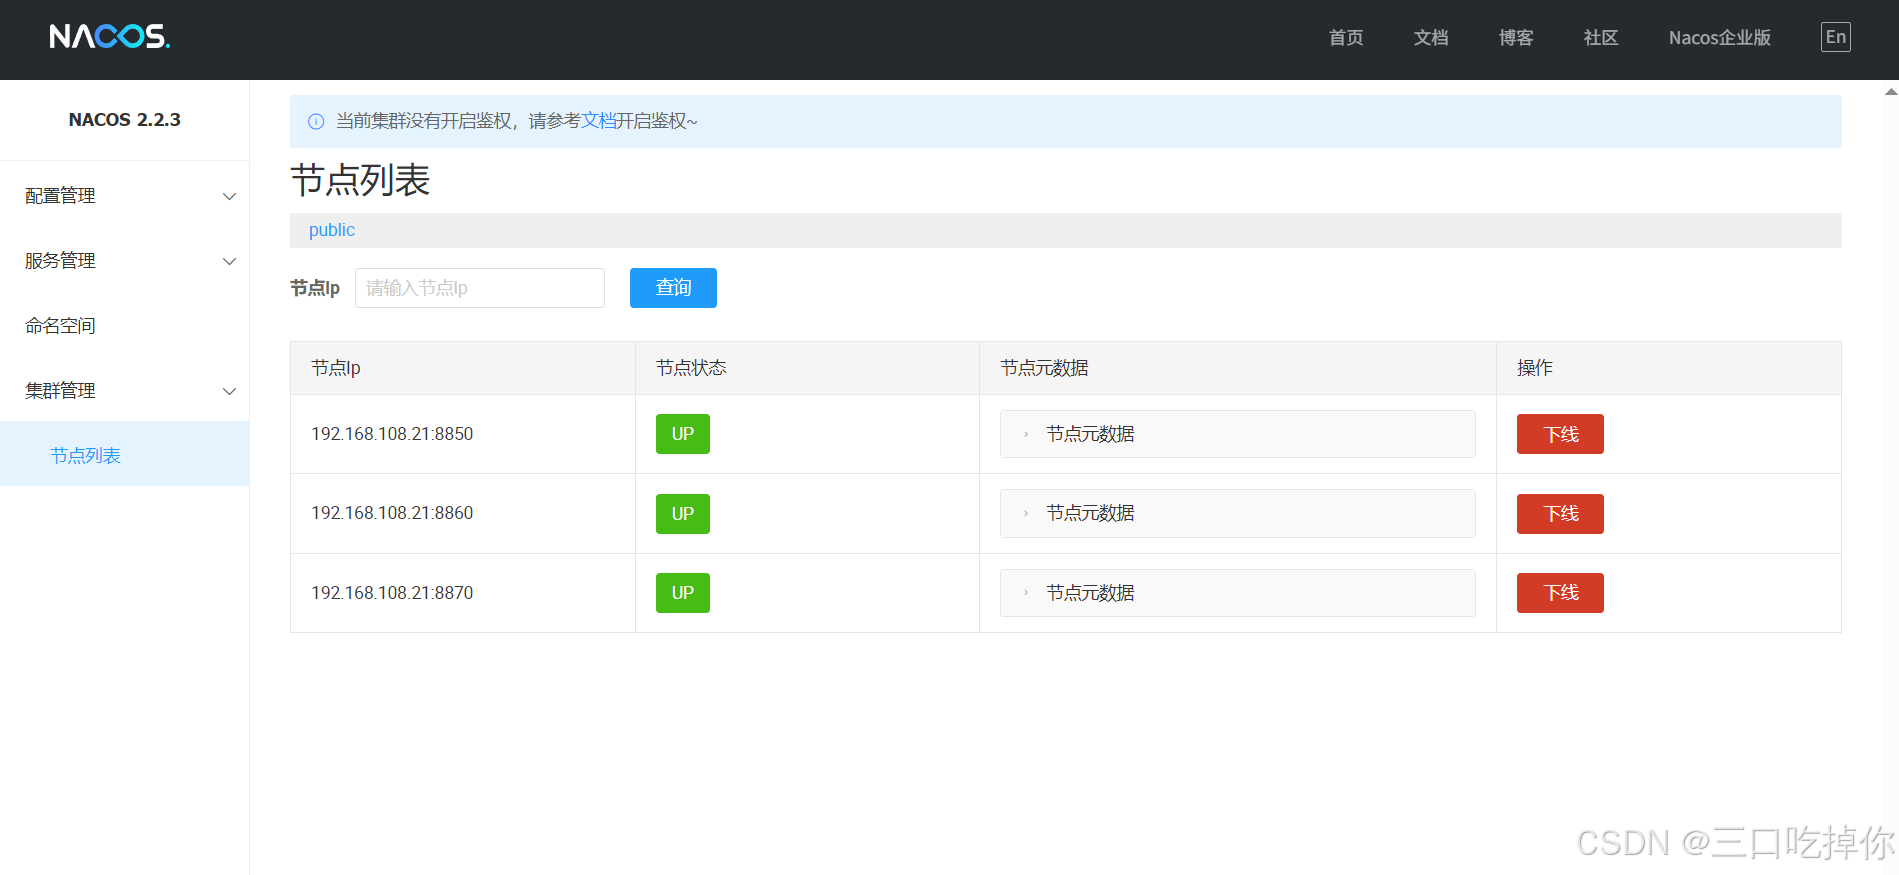
Task: Click the 节点Ip column header
Action: (x=463, y=368)
